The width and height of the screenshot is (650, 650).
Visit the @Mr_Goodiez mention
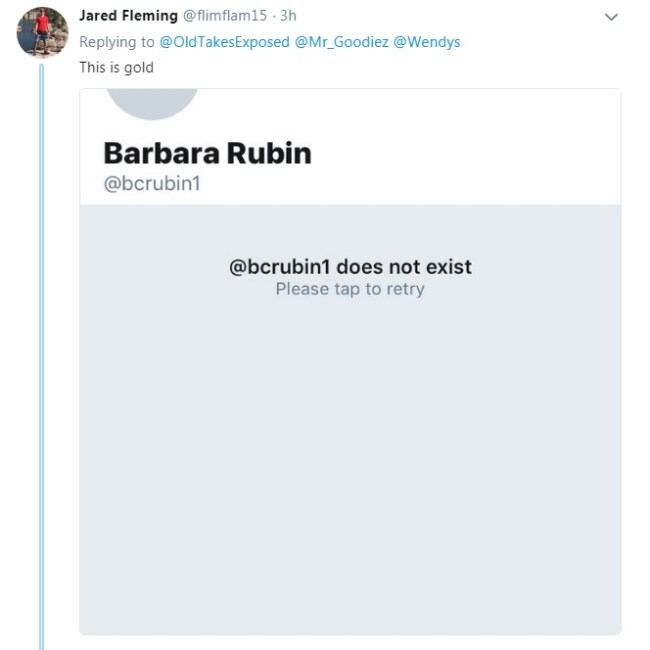(x=341, y=42)
